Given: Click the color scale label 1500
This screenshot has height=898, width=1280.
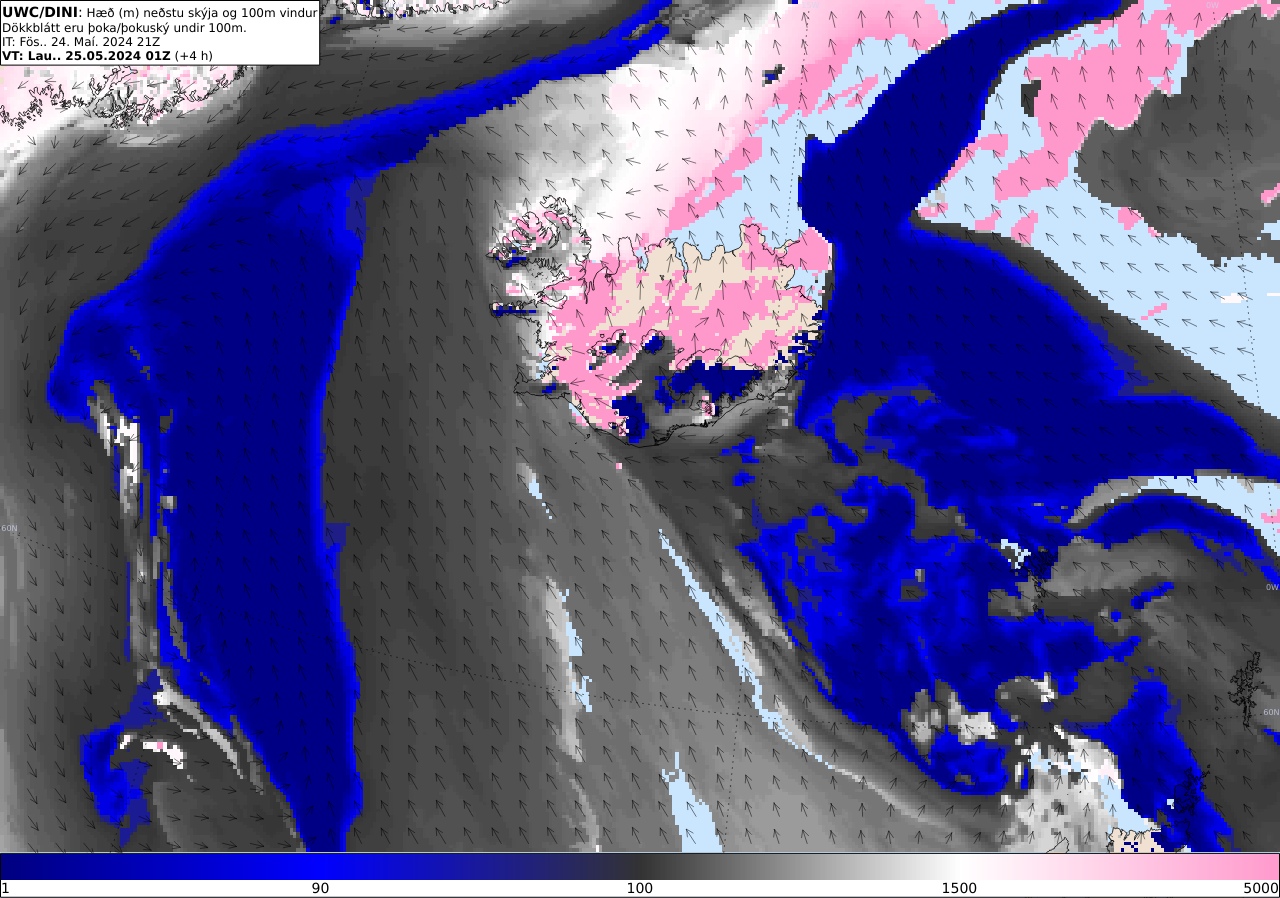Looking at the screenshot, I should (x=959, y=888).
